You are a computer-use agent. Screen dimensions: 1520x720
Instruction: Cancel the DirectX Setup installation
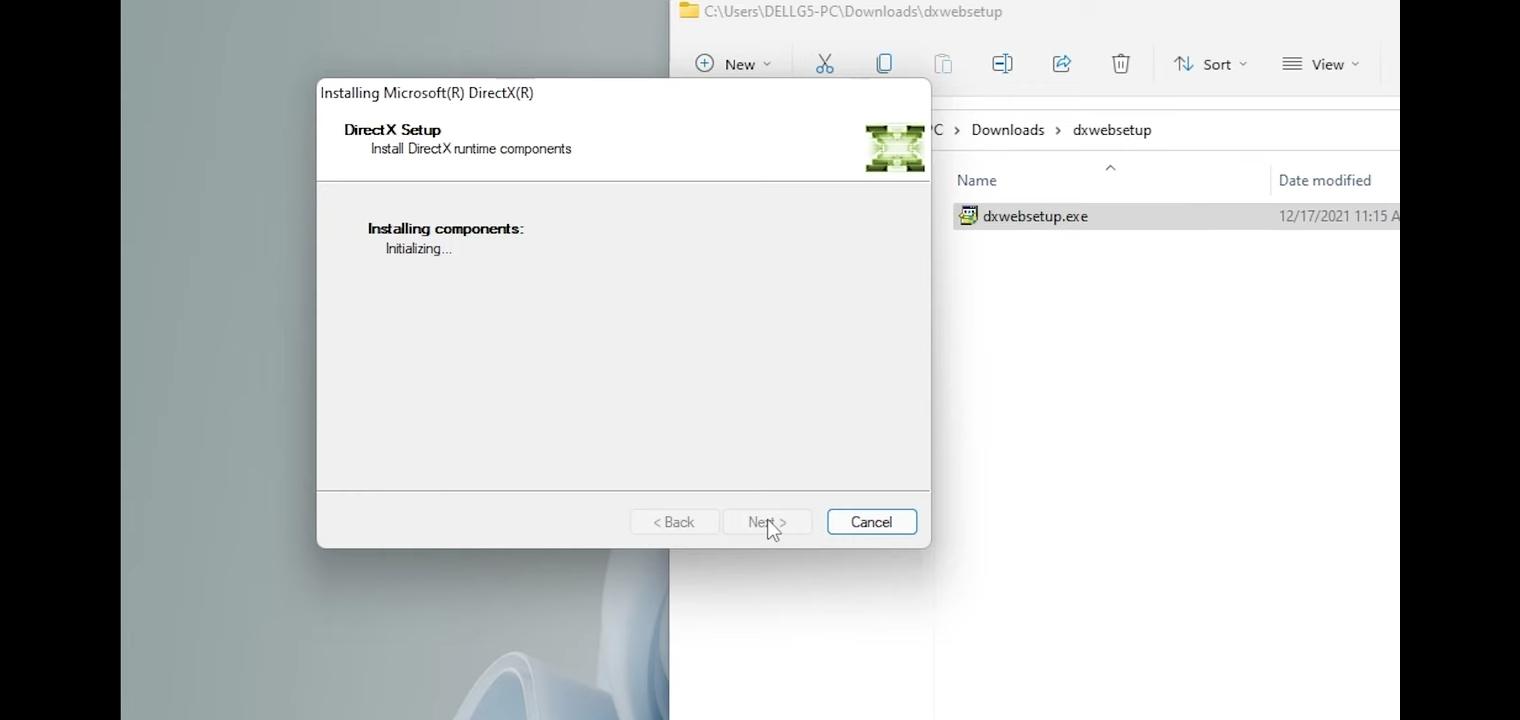point(871,521)
